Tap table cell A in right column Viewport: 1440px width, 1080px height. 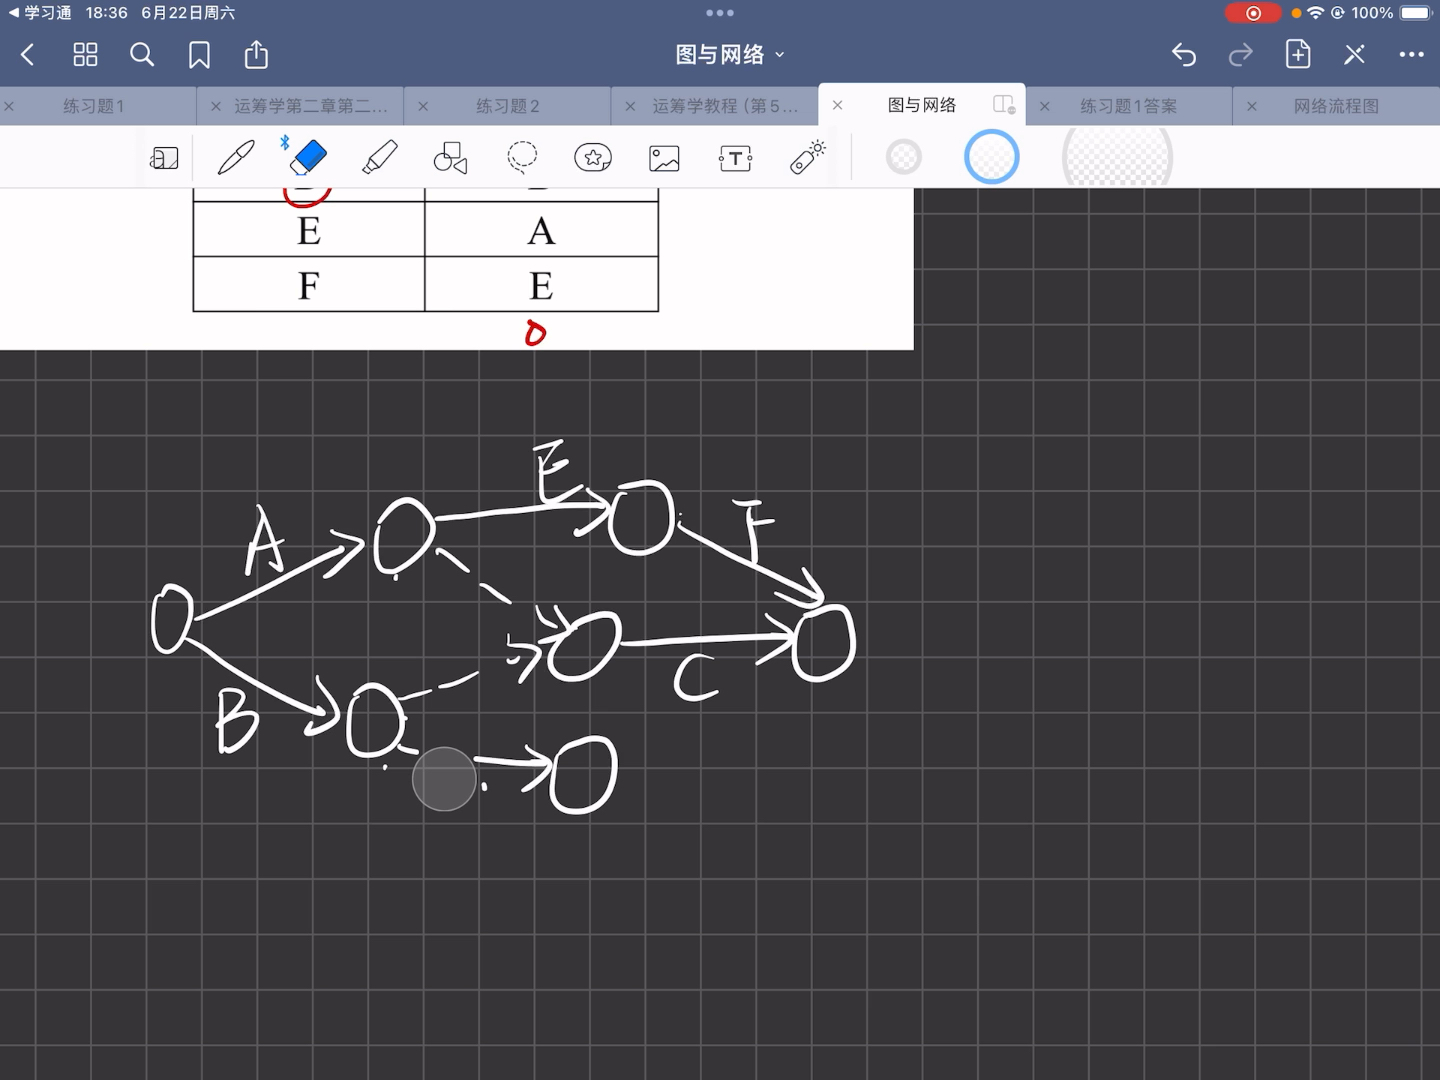click(x=541, y=230)
